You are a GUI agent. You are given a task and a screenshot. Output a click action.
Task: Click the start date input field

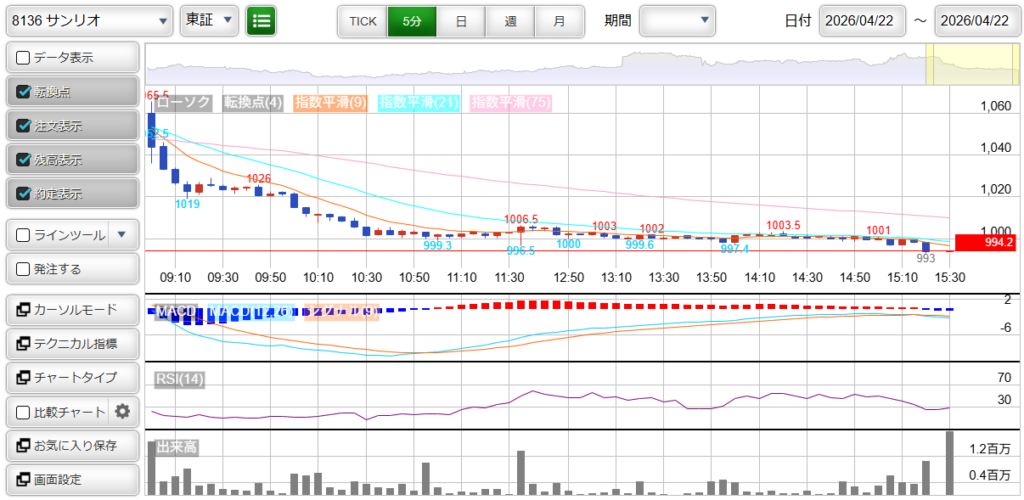(x=860, y=21)
